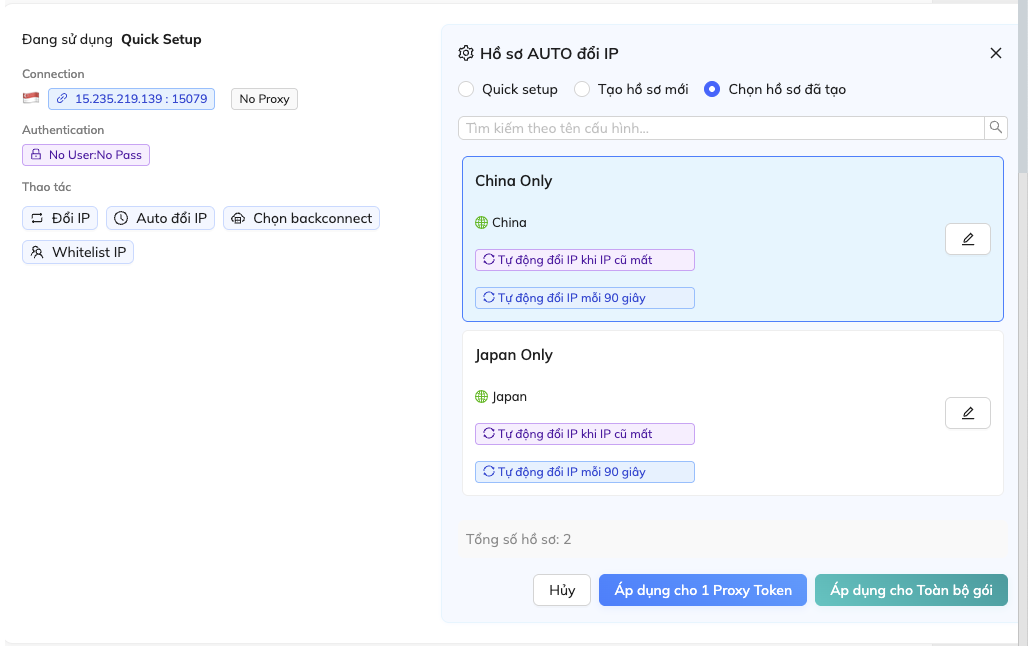The width and height of the screenshot is (1028, 646).
Task: Focus the profile name search field
Action: pos(720,128)
